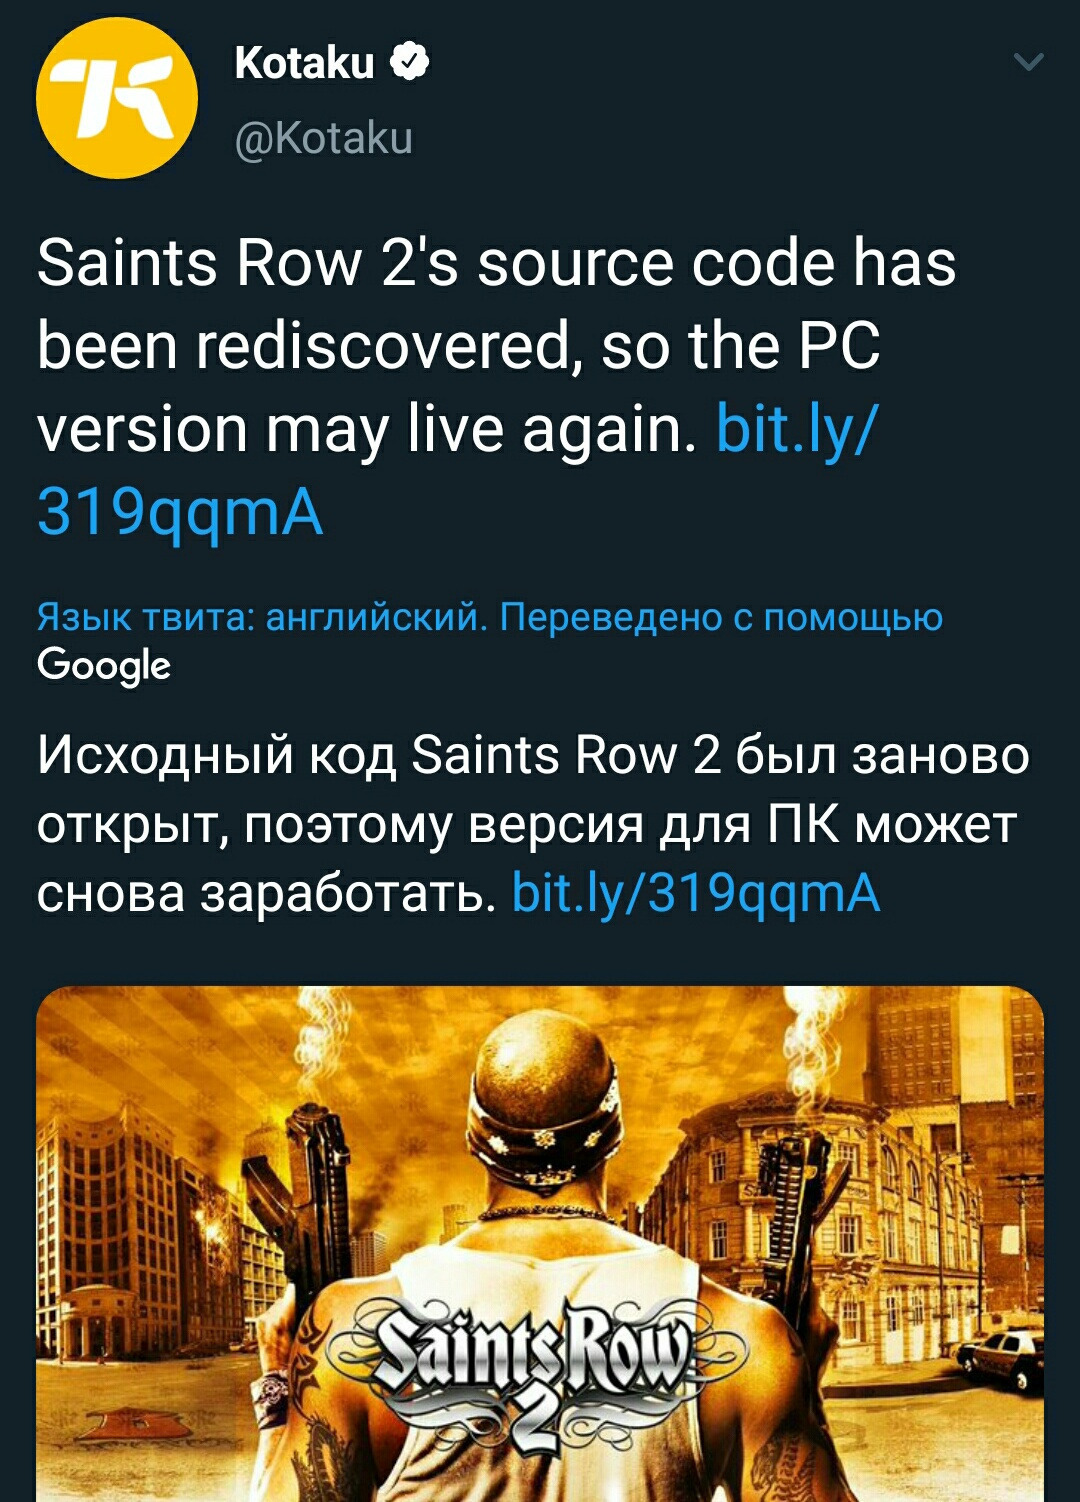This screenshot has width=1080, height=1502.
Task: Visit the @Kotaku handle profile
Action: tap(323, 138)
